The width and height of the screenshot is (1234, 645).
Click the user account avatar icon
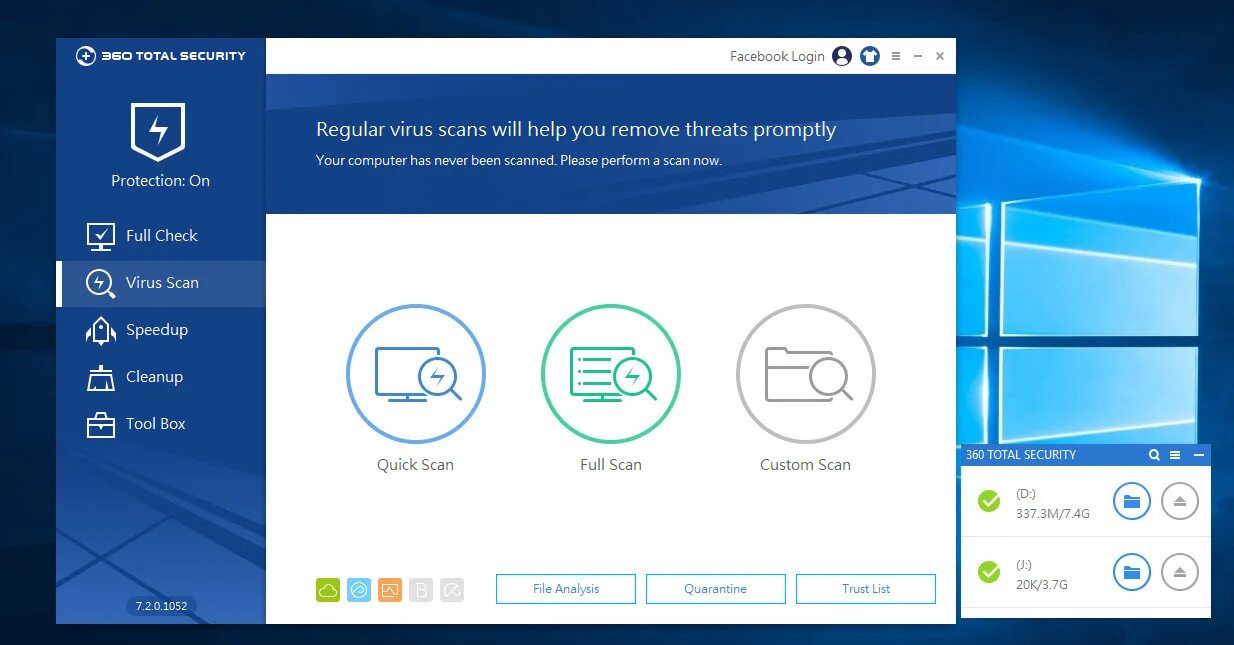point(842,56)
